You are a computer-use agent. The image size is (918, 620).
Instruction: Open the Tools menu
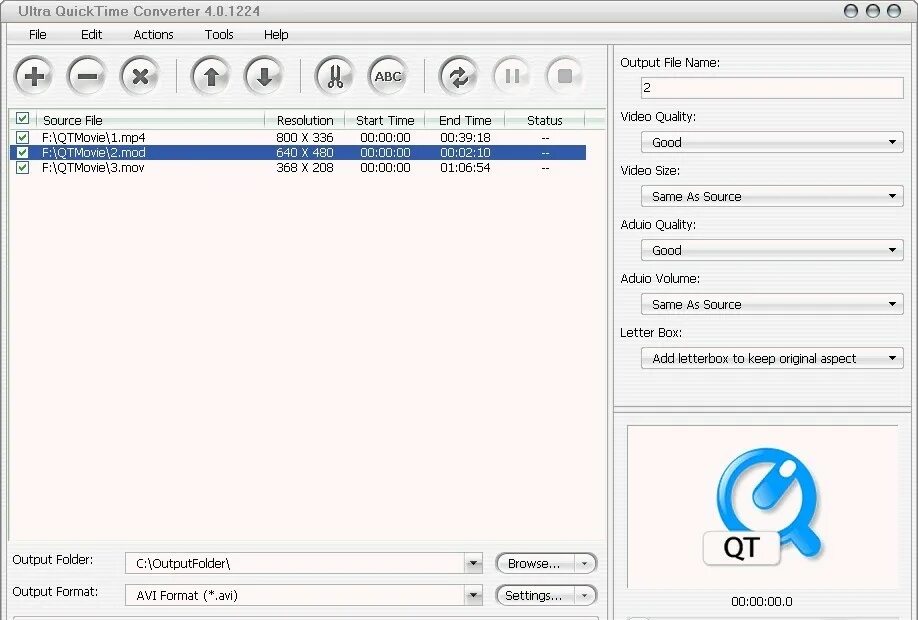click(x=219, y=35)
